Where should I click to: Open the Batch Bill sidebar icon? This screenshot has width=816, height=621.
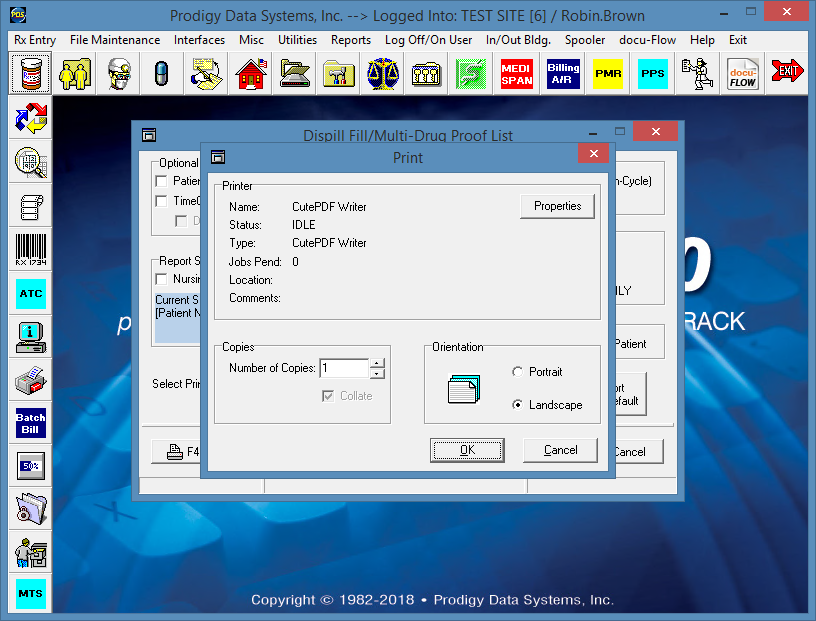click(31, 423)
